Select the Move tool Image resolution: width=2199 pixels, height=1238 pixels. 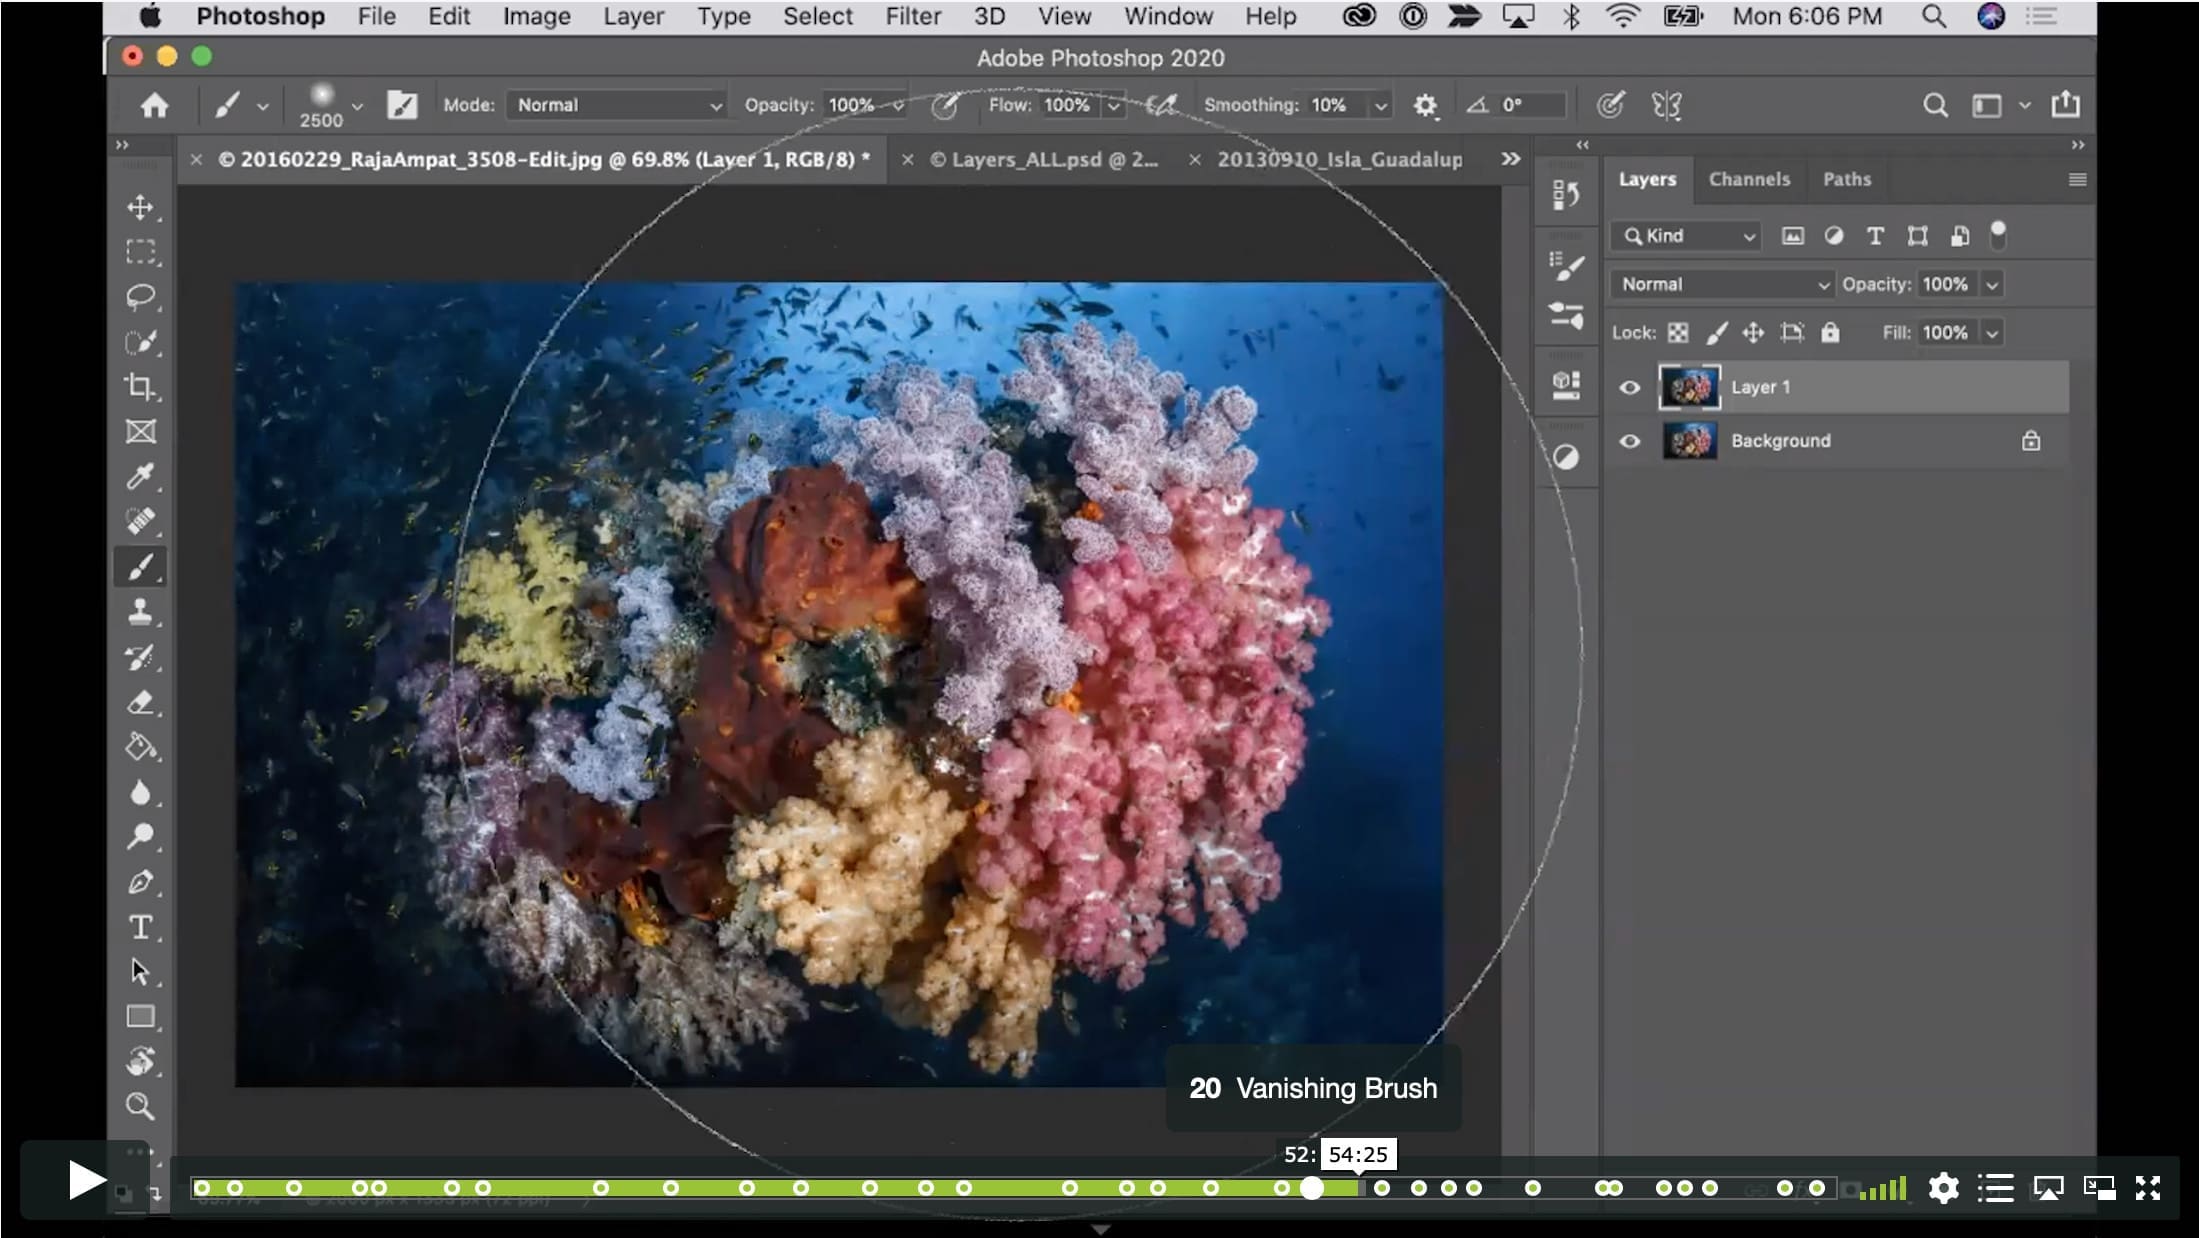140,207
